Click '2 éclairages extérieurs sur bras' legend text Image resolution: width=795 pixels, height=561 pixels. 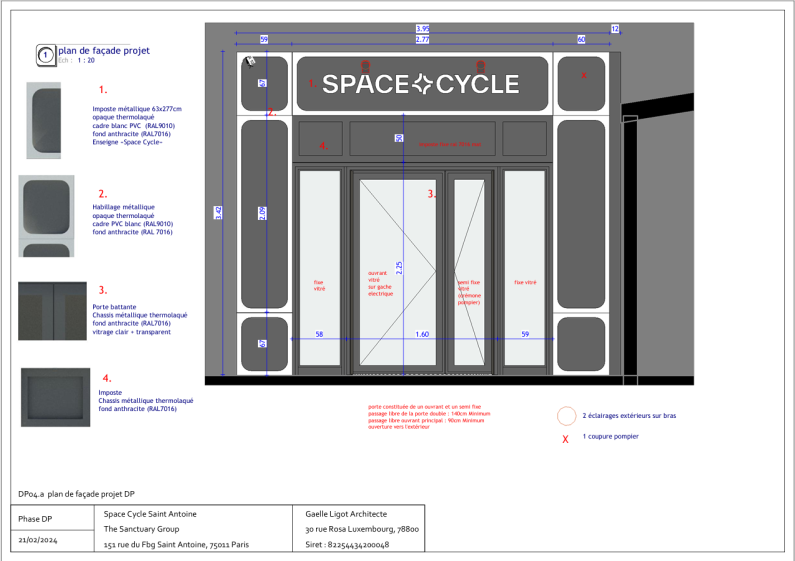(629, 416)
